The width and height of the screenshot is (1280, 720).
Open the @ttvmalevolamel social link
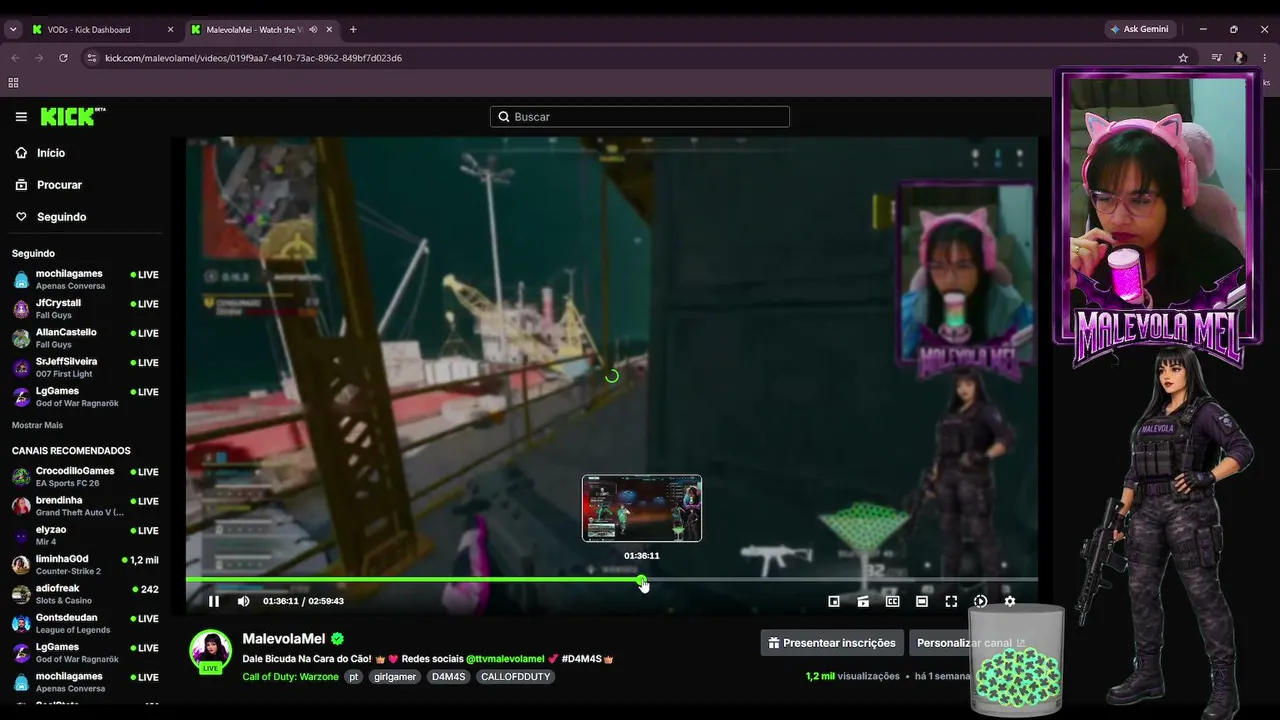tap(505, 659)
